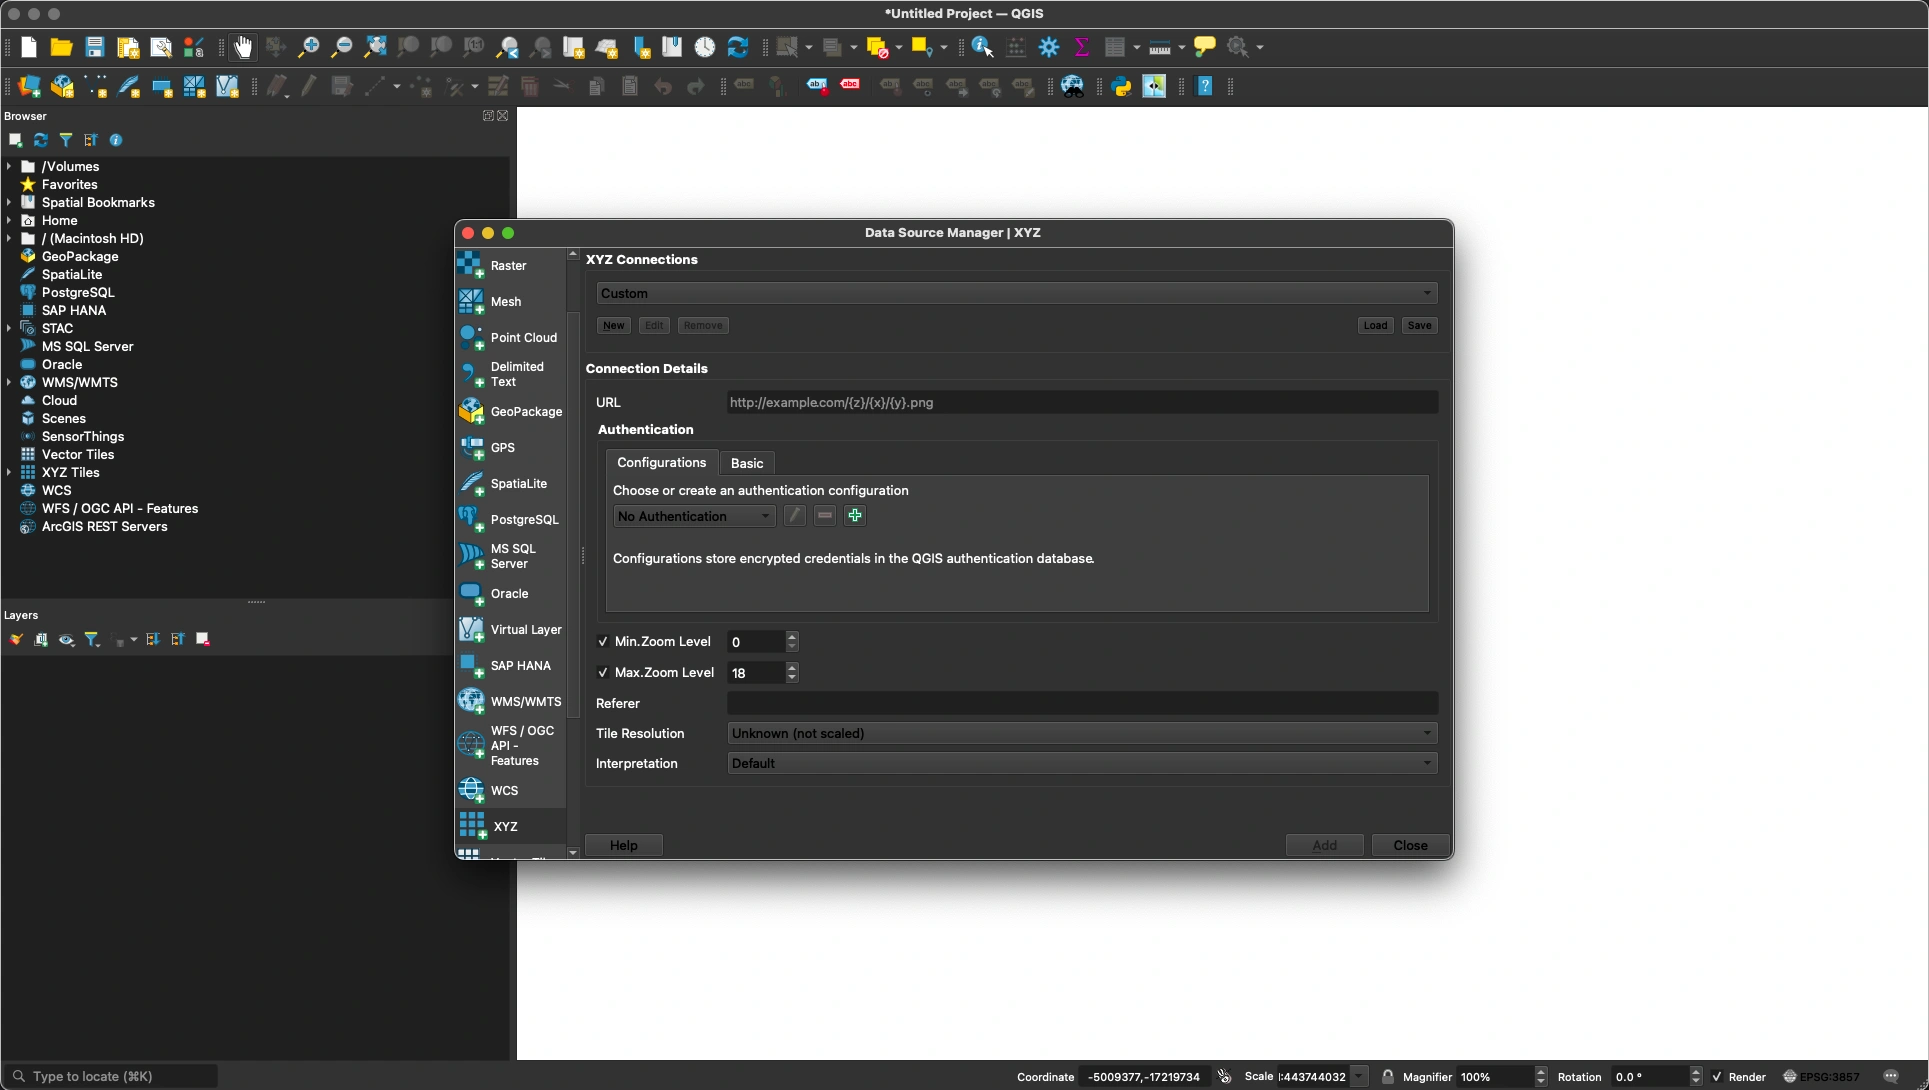Increase the Rotation stepper in status bar

pyautogui.click(x=1695, y=1072)
